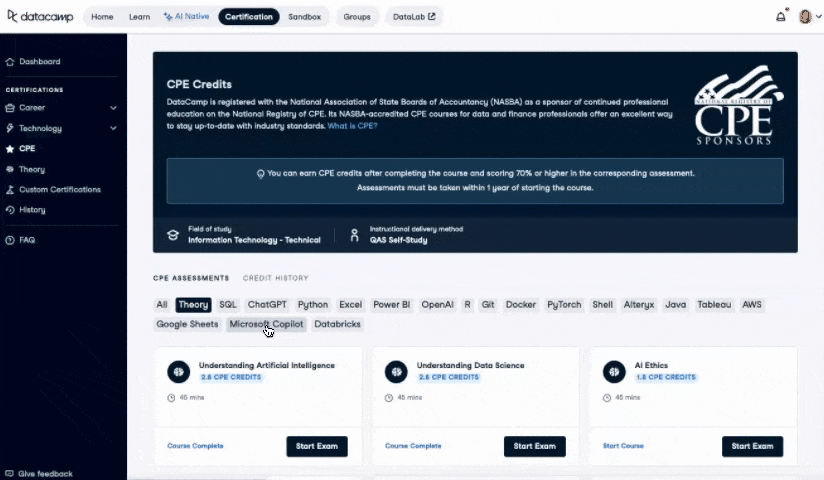Open the notifications bell
The image size is (824, 480).
781,17
